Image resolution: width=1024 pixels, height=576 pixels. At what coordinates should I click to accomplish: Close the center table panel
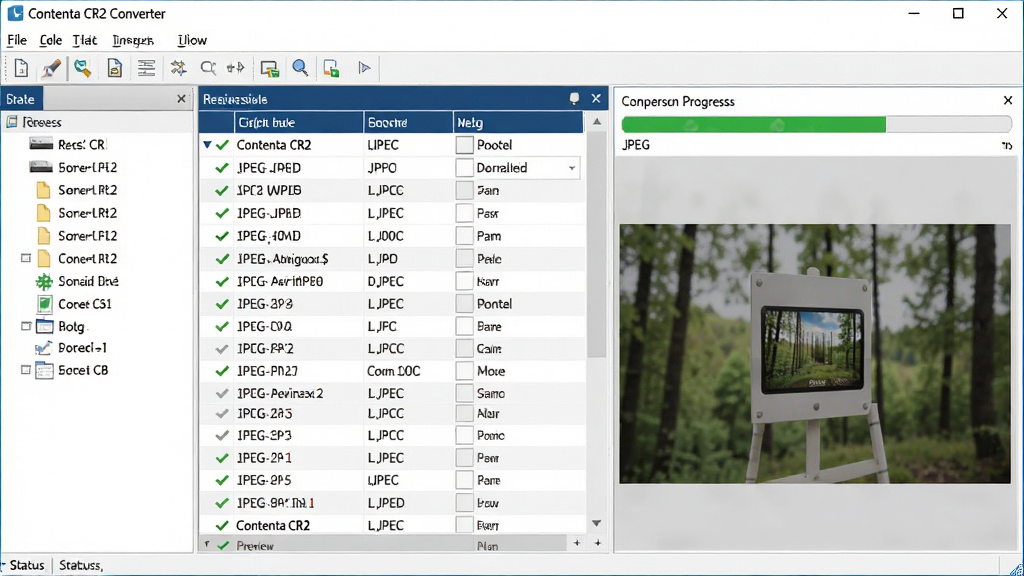point(596,99)
